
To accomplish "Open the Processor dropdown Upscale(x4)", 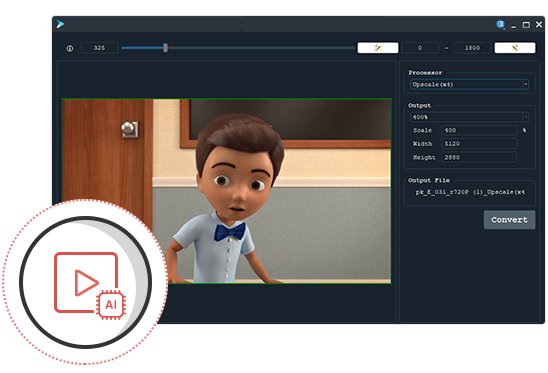I will click(x=469, y=84).
